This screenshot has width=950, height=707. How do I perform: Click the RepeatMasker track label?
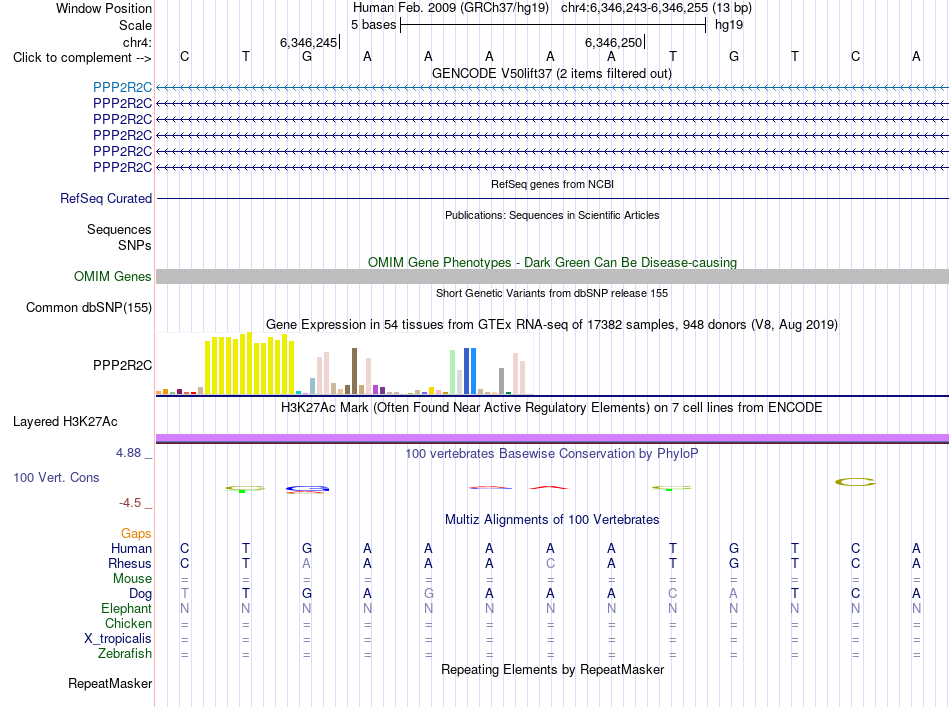pyautogui.click(x=110, y=683)
